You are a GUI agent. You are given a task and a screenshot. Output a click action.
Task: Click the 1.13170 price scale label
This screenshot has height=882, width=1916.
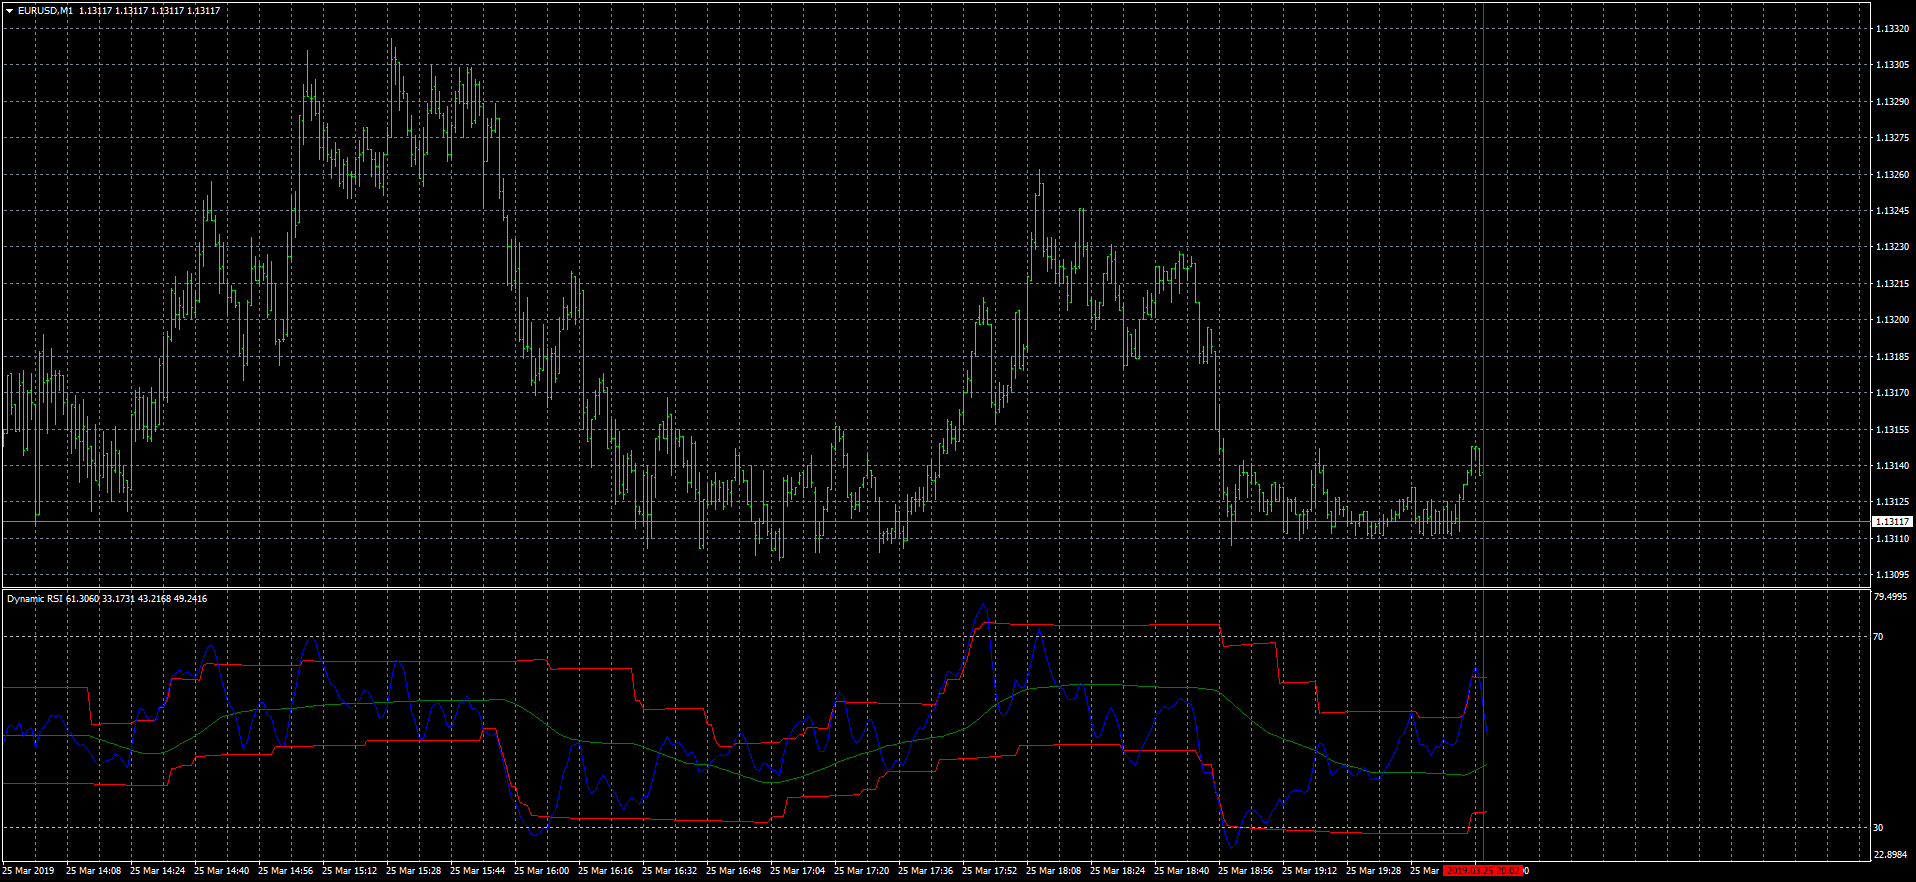pos(1892,393)
